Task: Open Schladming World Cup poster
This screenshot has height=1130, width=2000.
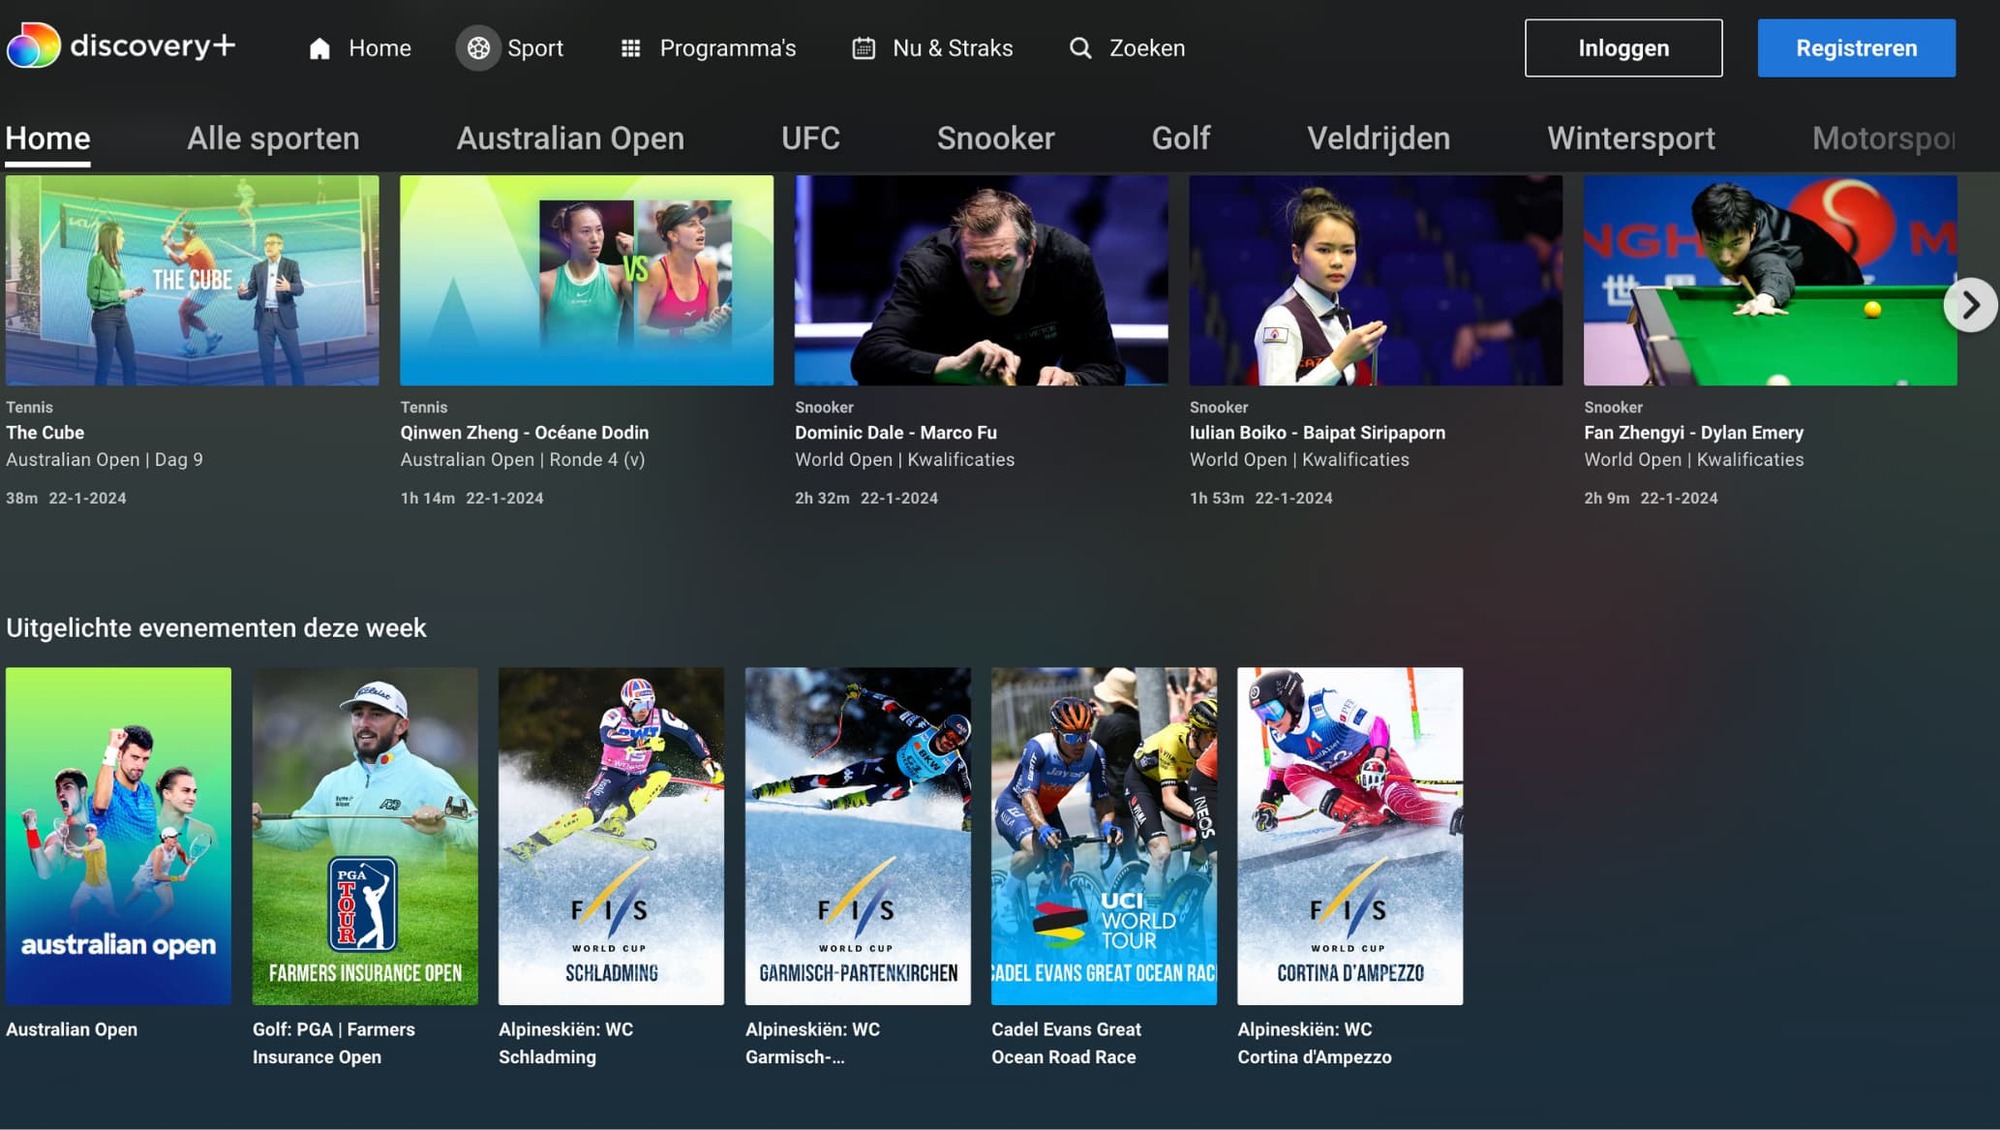Action: (611, 836)
